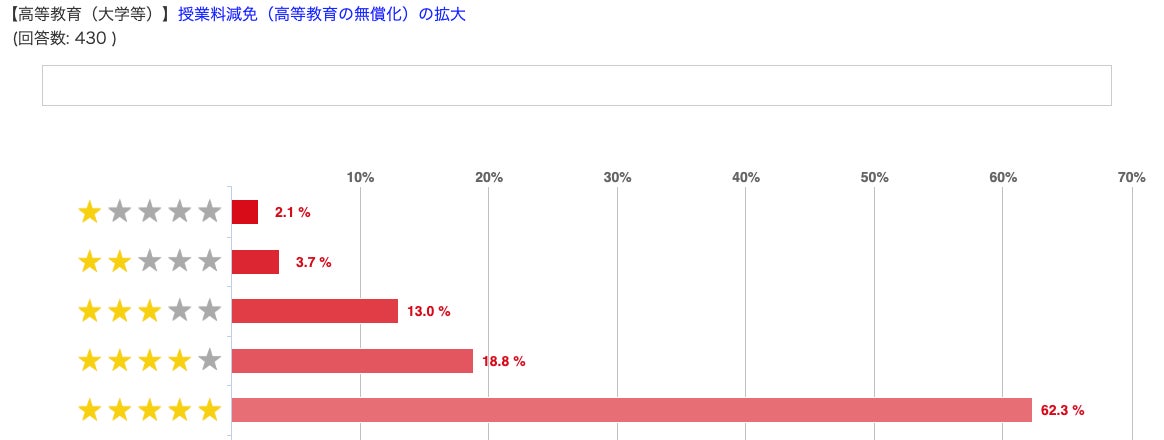Click the 13.0 % bar
This screenshot has width=1164, height=440.
click(314, 311)
